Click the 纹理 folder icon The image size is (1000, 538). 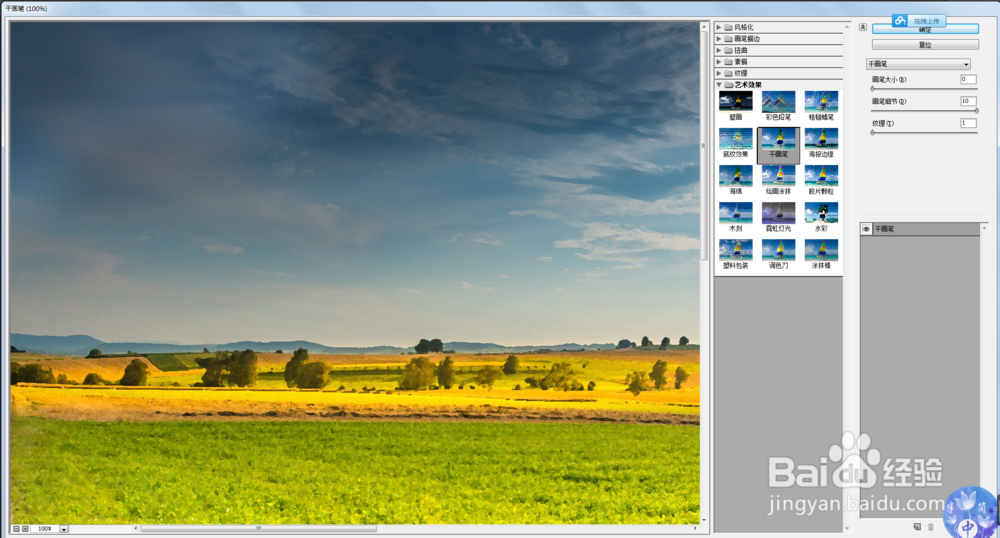tap(728, 73)
